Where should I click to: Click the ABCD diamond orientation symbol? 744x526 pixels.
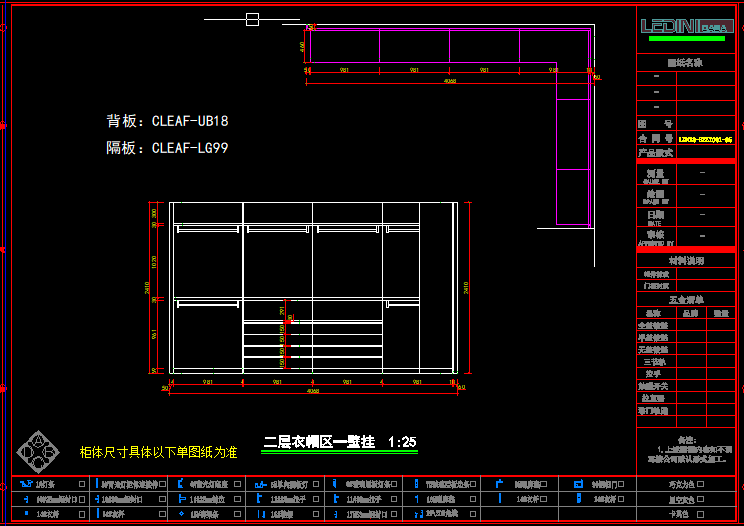(x=37, y=451)
